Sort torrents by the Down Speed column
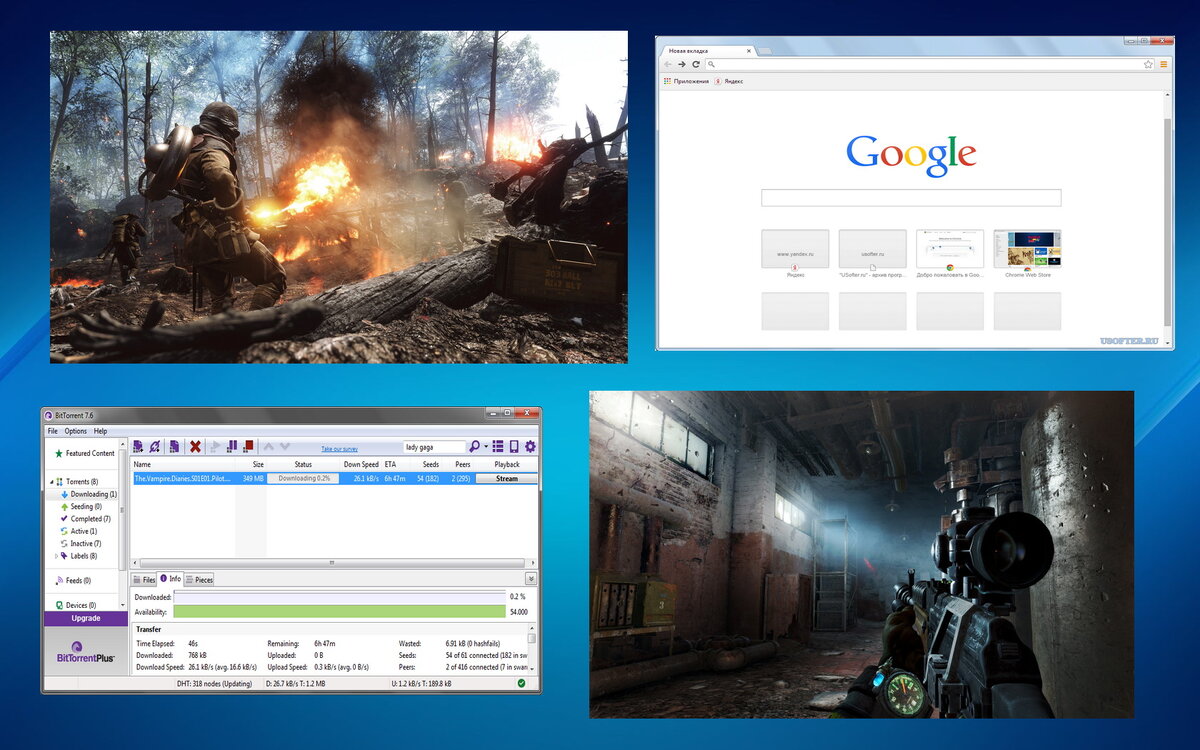Viewport: 1200px width, 750px height. [x=361, y=465]
